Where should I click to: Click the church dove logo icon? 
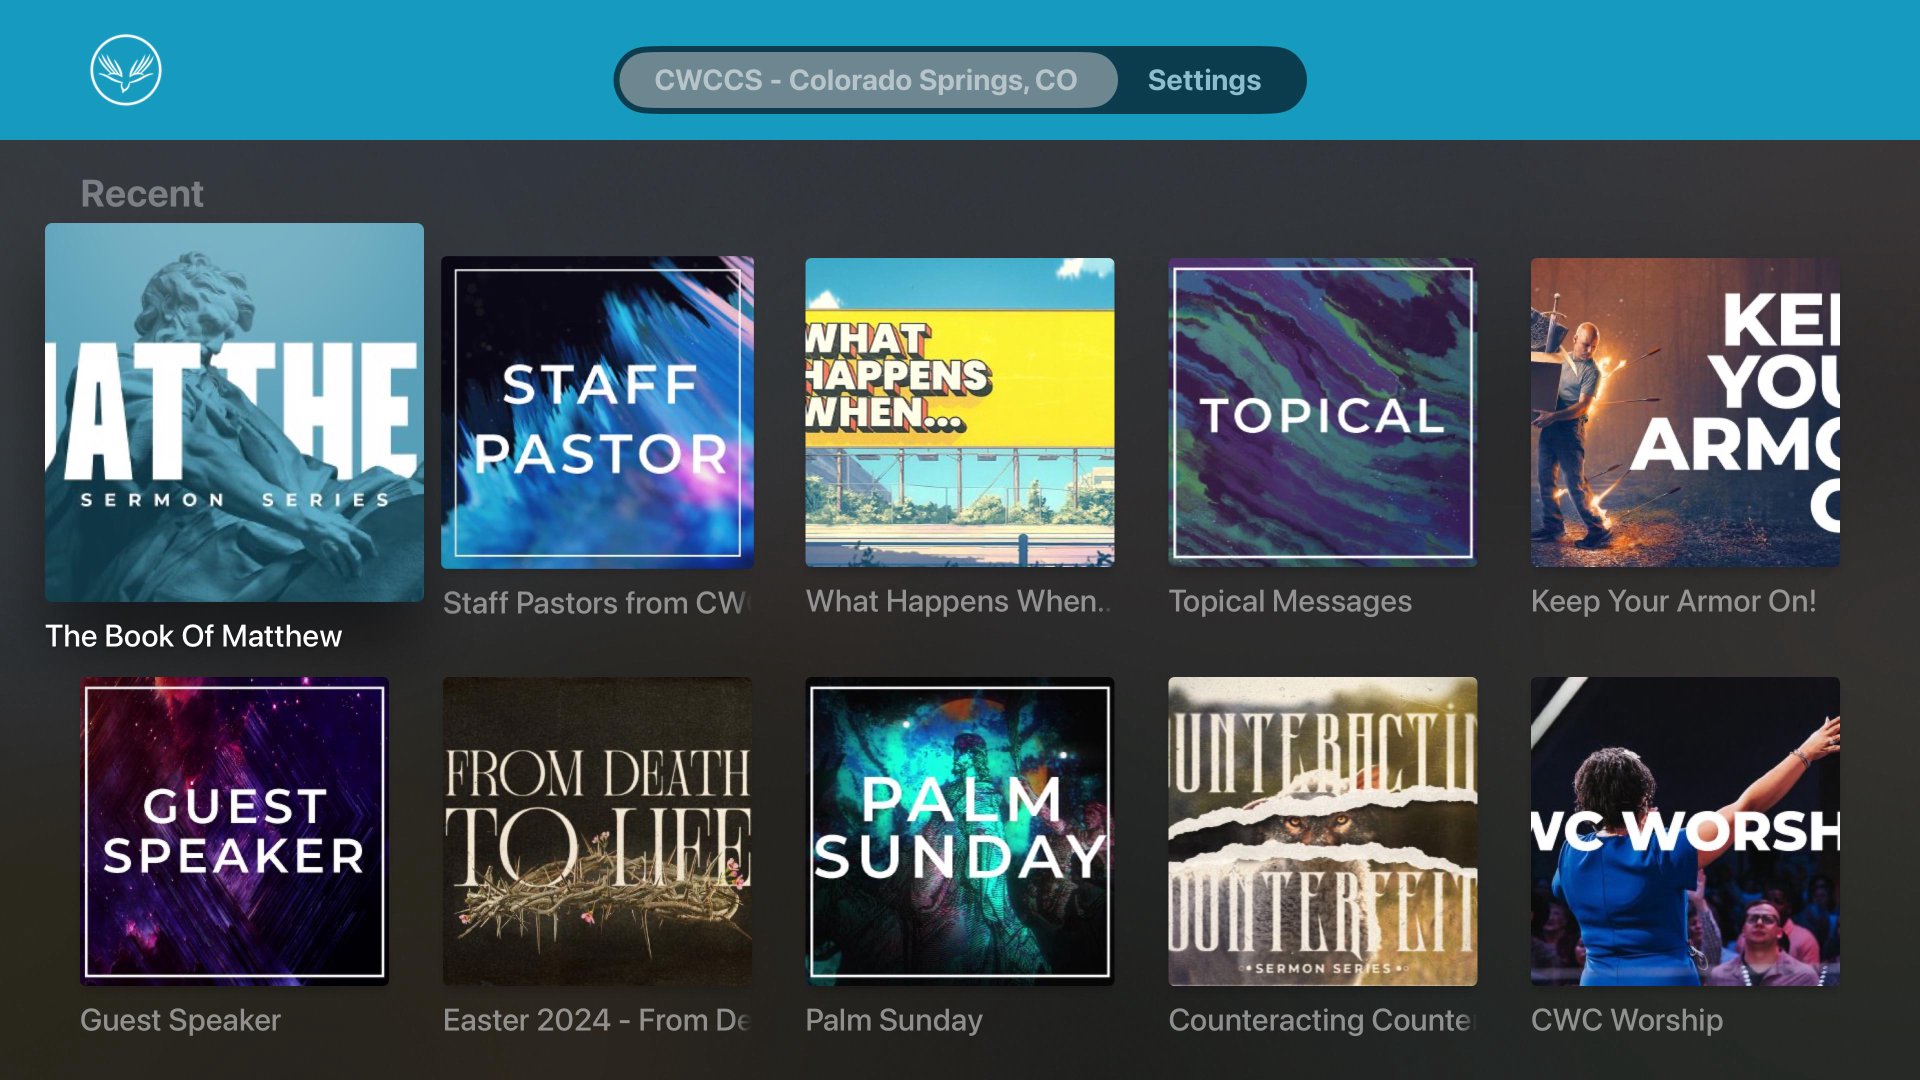(126, 70)
